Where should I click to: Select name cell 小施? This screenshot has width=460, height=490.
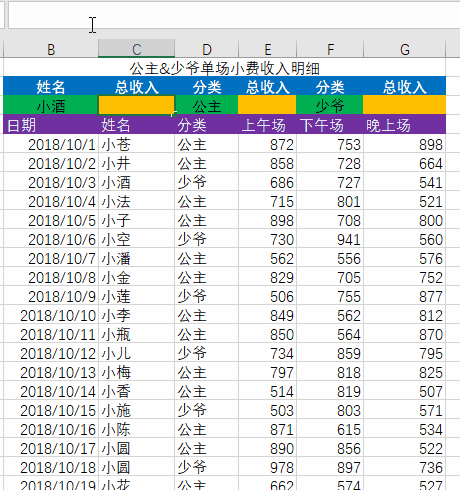pyautogui.click(x=136, y=409)
